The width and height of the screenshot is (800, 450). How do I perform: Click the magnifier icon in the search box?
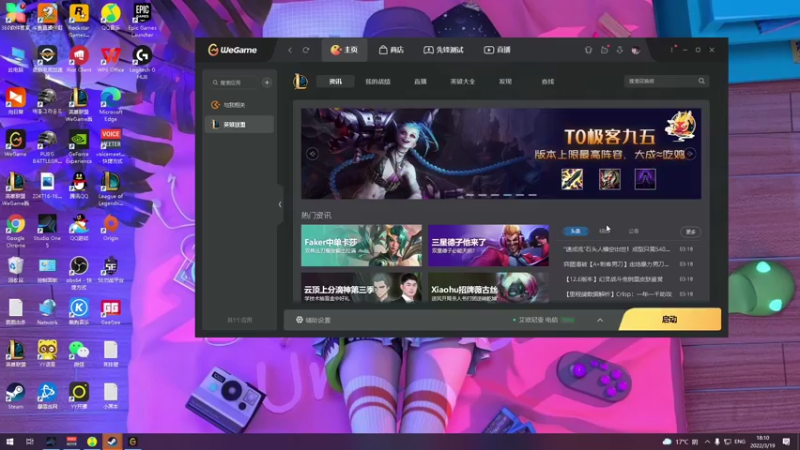(x=702, y=81)
